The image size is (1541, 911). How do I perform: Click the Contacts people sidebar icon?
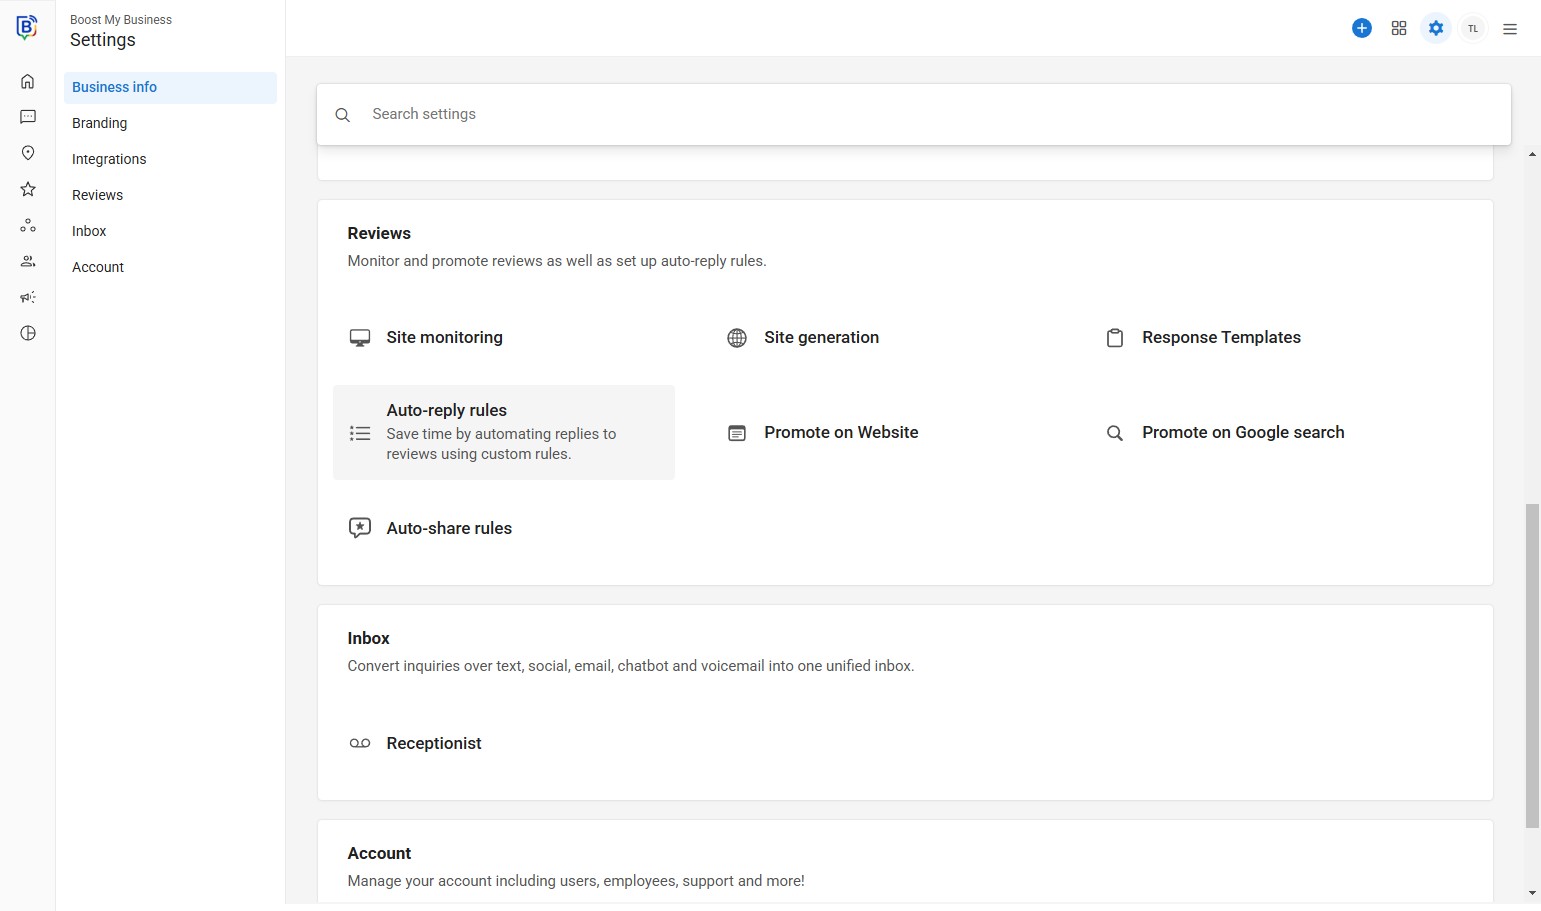[x=28, y=261]
